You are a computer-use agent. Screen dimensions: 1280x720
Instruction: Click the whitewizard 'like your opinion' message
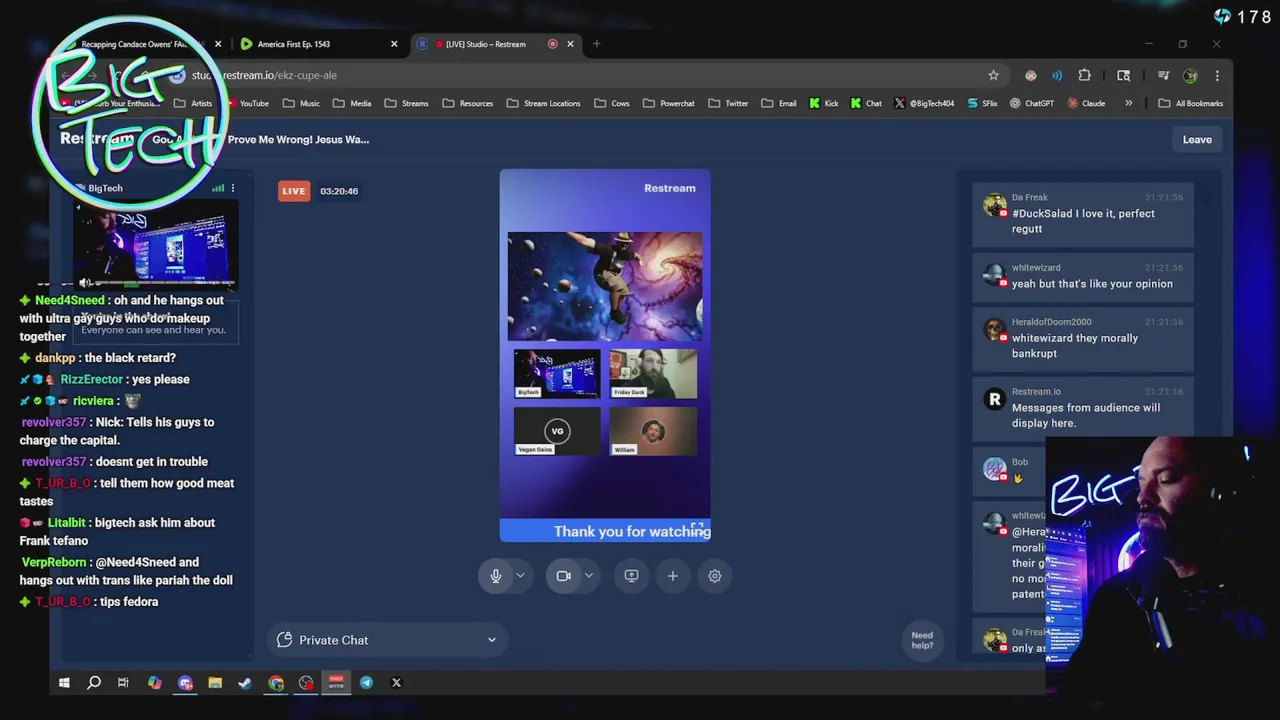point(1083,276)
